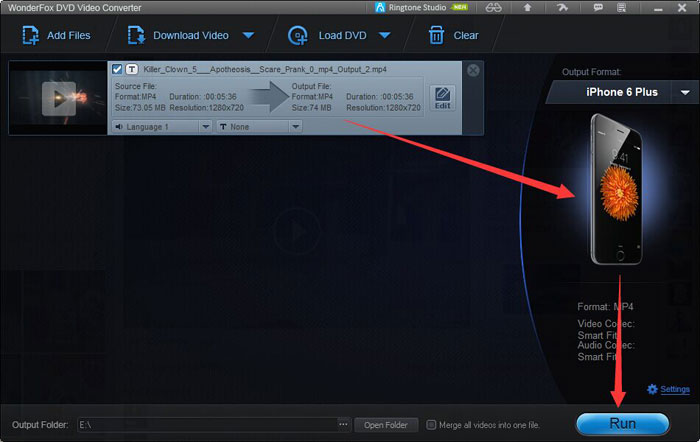Image resolution: width=700 pixels, height=442 pixels.
Task: Click the glasses icon in the title bar
Action: click(493, 8)
